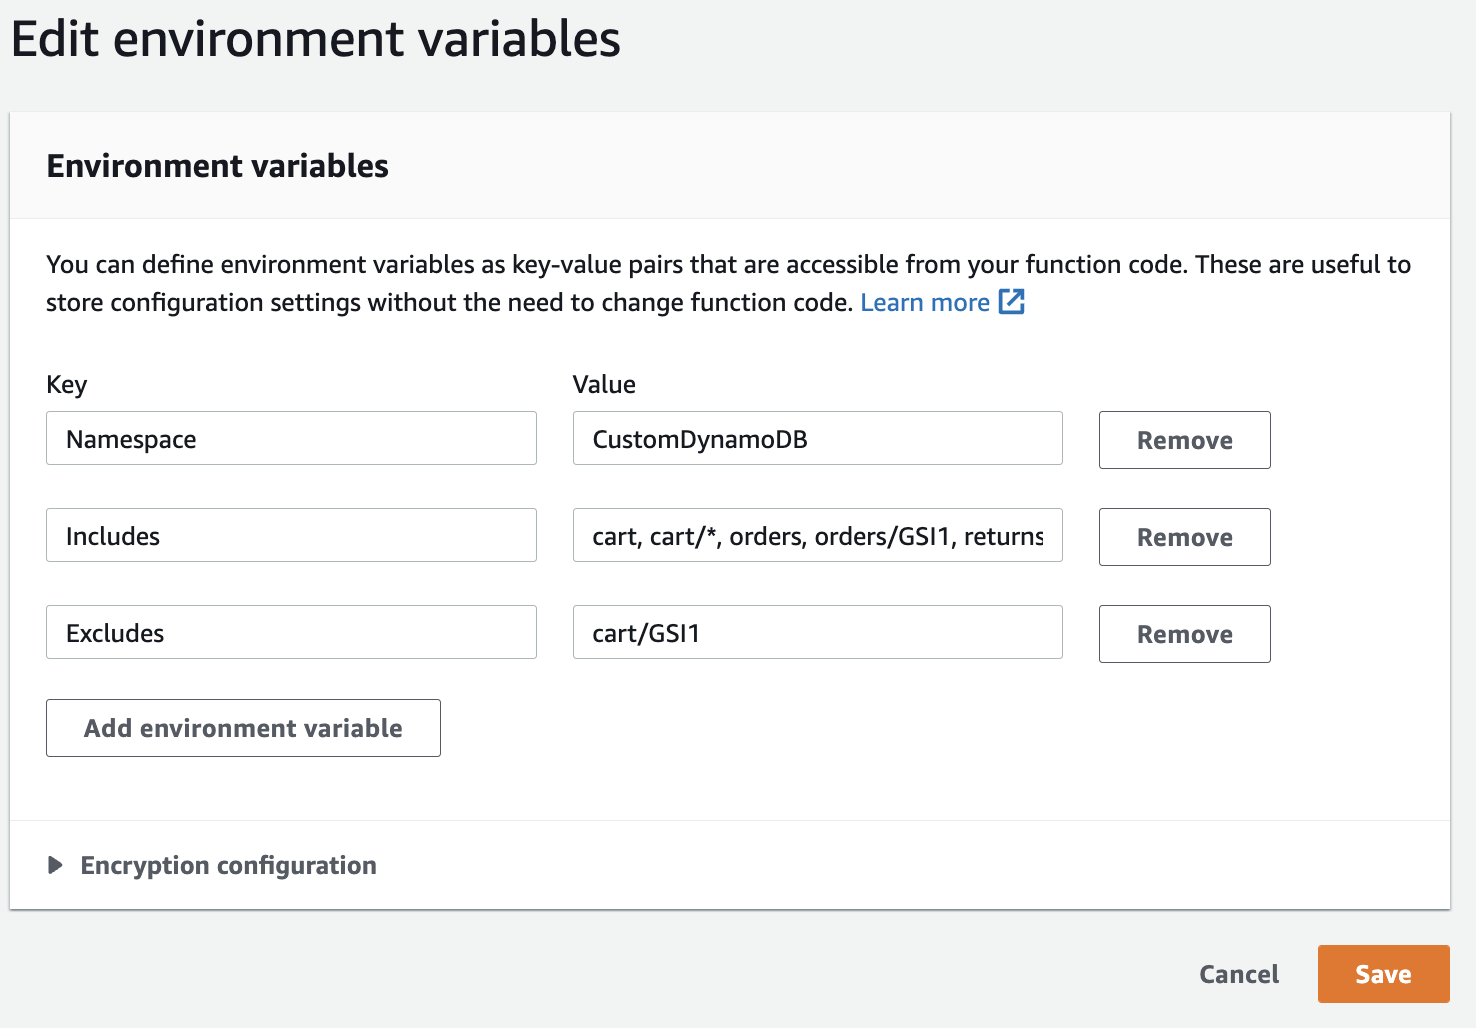
Task: Remove the Excludes variable
Action: tap(1184, 633)
